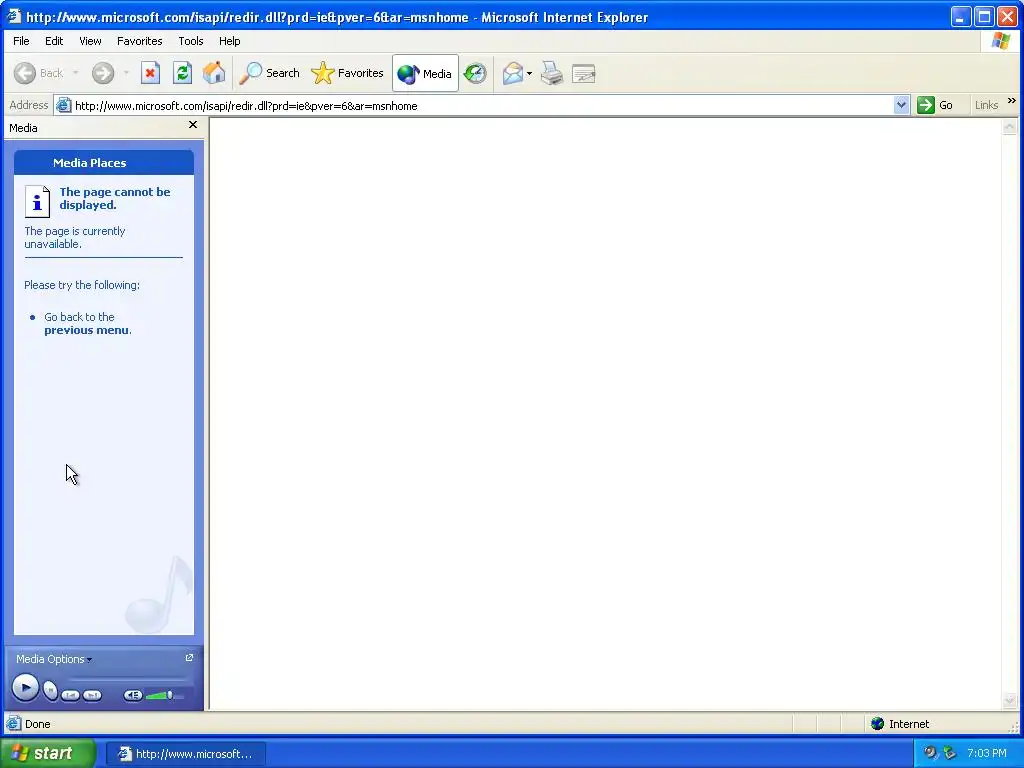
Task: Click the vertical scrollbar up arrow
Action: click(1010, 127)
